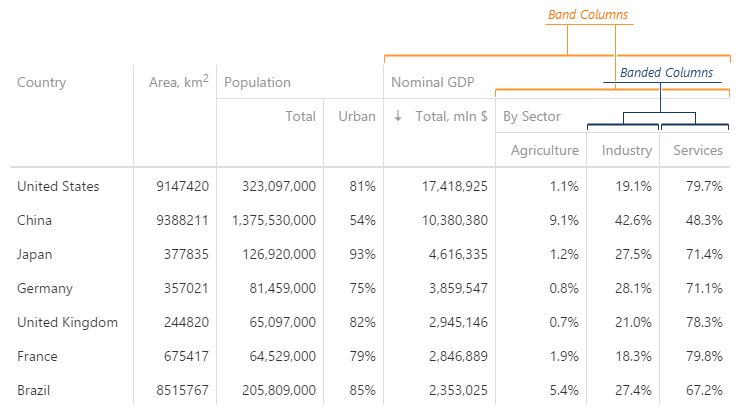Select the France country cell
Screen dimensions: 741x409
pyautogui.click(x=38, y=356)
